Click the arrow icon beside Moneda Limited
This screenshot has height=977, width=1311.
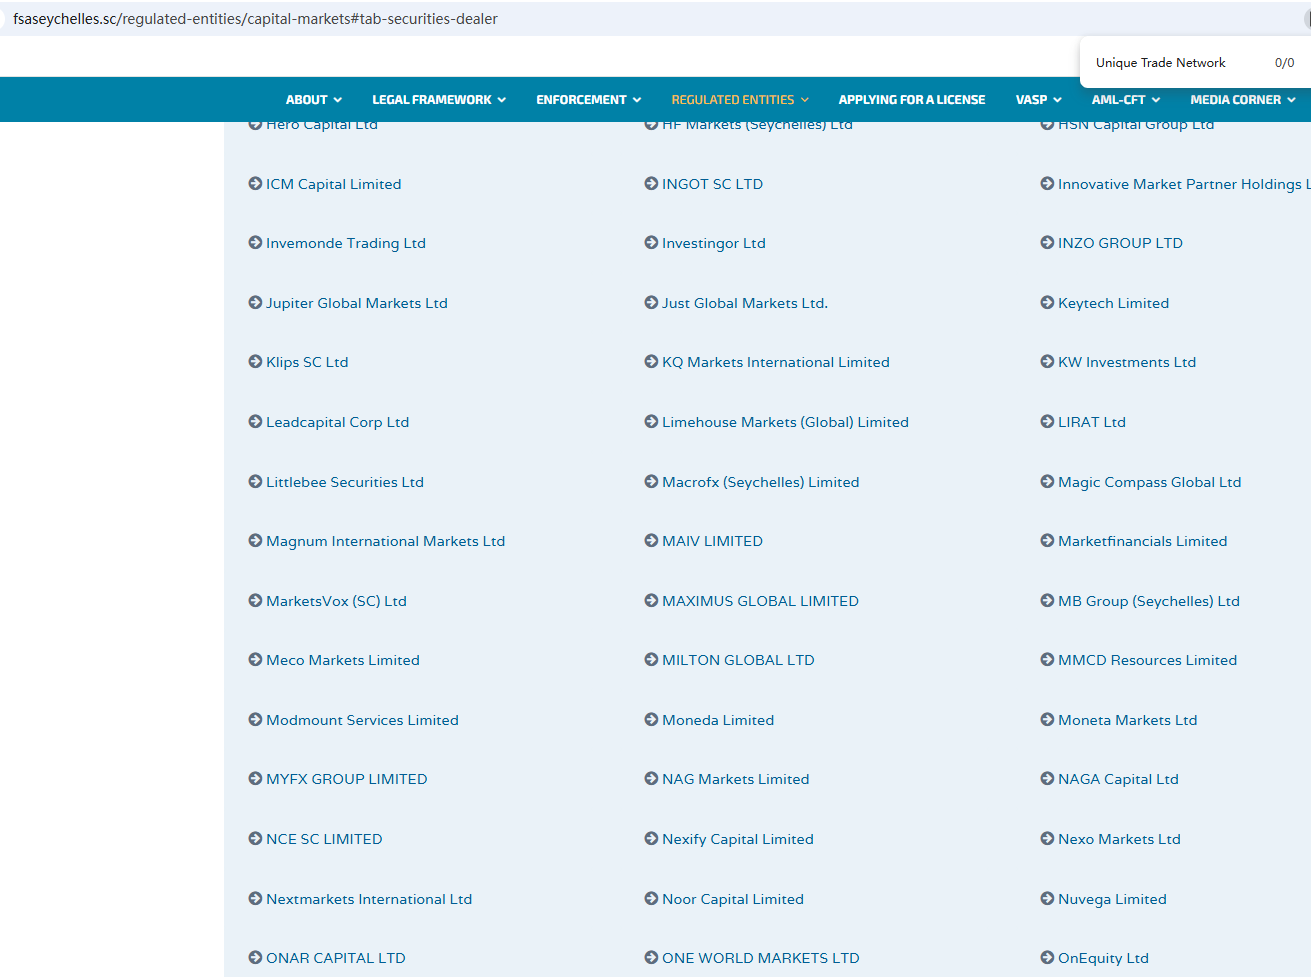coord(651,720)
